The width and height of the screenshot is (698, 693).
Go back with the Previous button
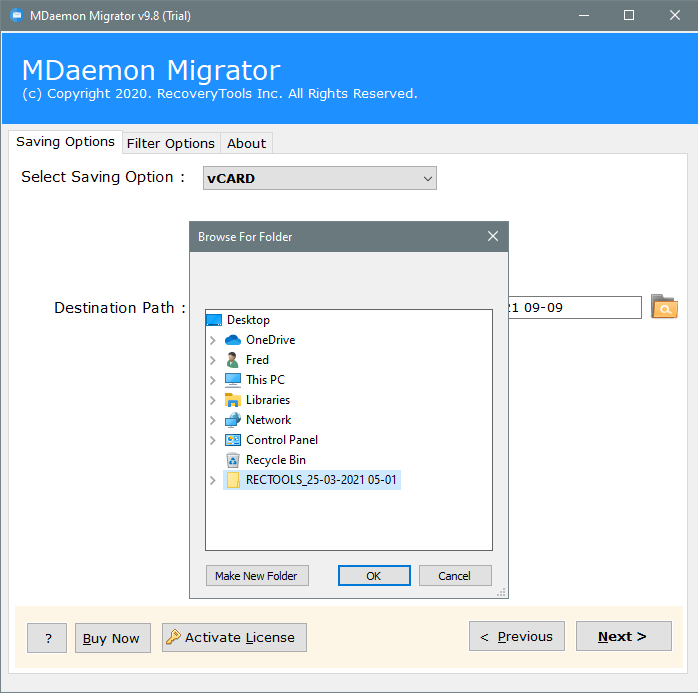[x=516, y=636]
